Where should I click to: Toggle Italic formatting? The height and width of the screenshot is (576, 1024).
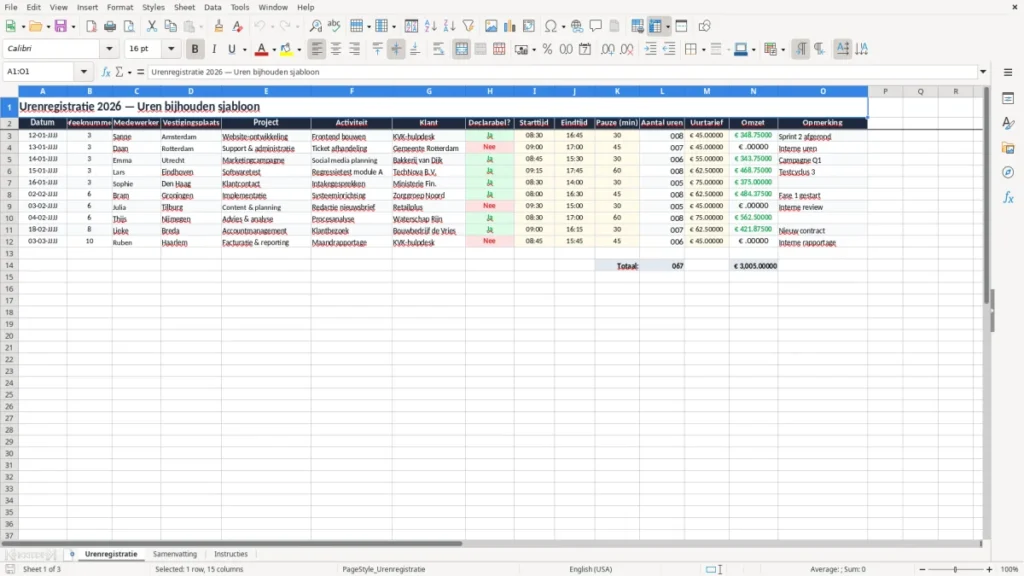(x=214, y=49)
